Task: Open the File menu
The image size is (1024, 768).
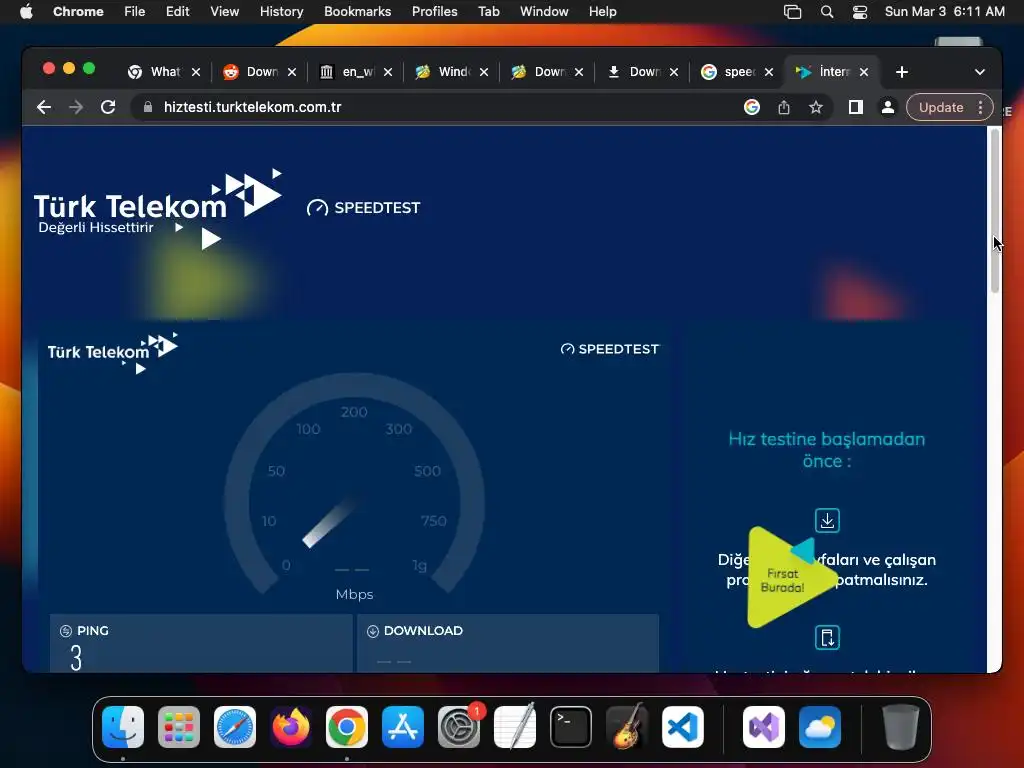Action: click(135, 11)
